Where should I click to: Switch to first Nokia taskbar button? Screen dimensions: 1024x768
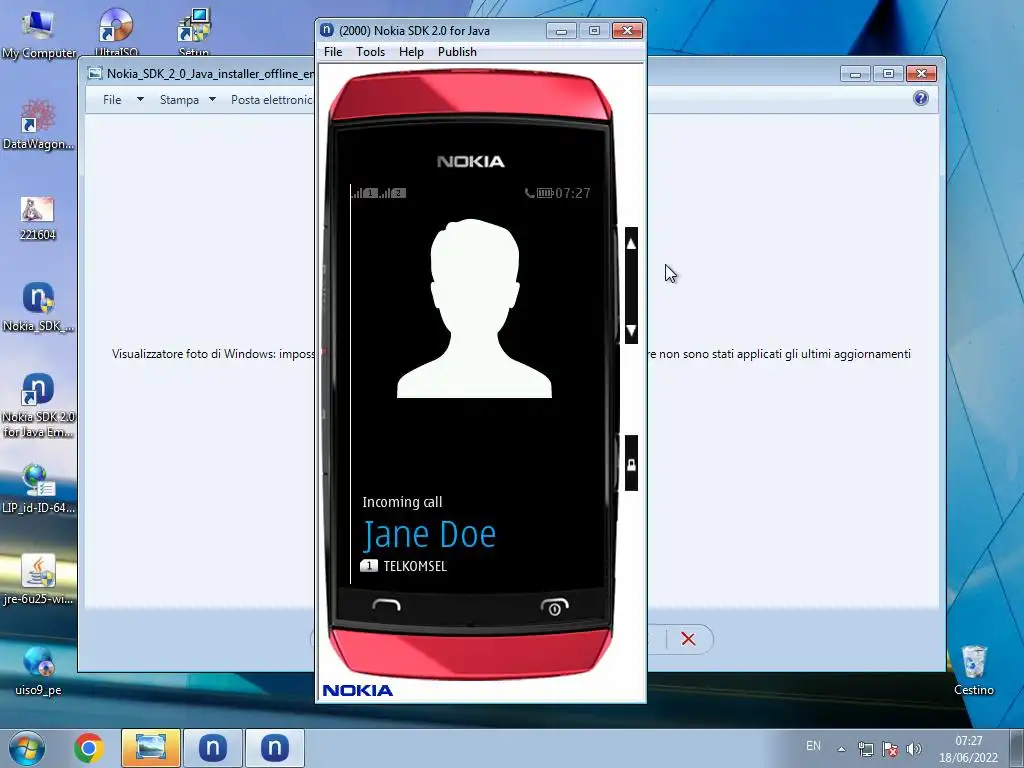tap(213, 748)
